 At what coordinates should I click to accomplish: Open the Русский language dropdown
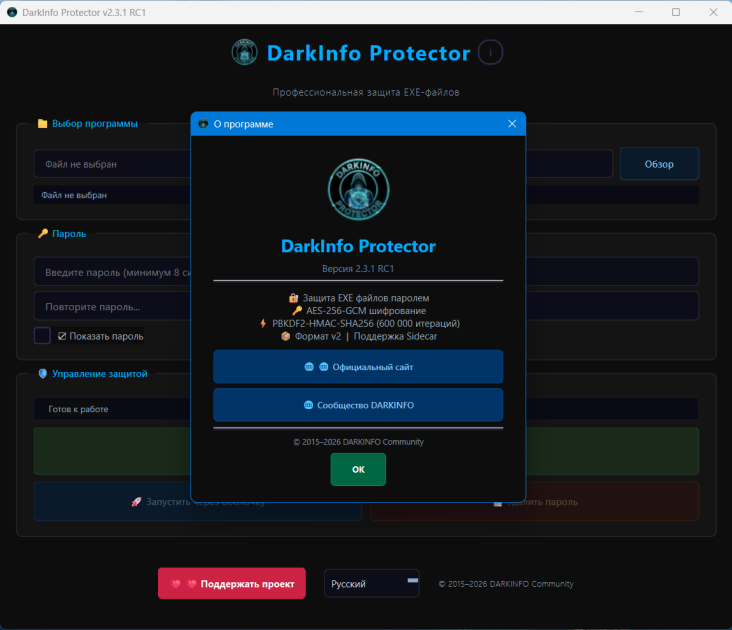(x=372, y=583)
